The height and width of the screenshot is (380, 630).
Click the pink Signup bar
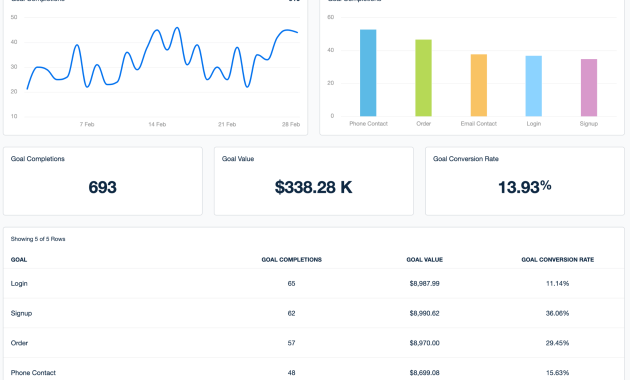[x=589, y=88]
